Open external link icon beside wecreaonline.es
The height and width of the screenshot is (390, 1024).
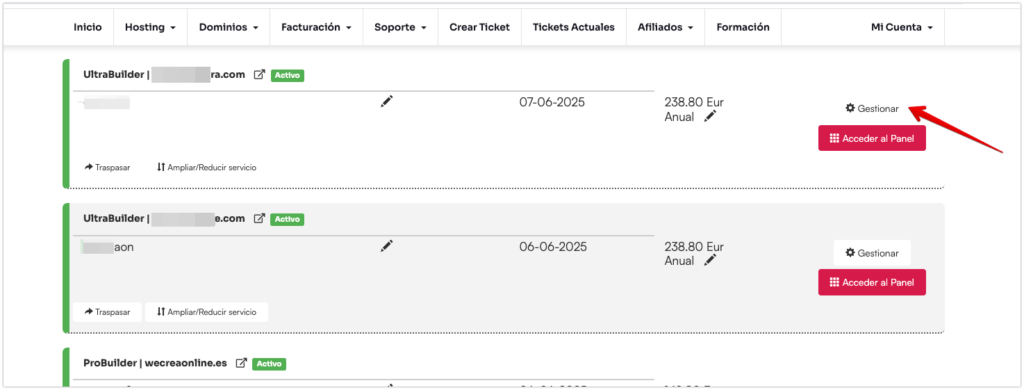point(241,363)
